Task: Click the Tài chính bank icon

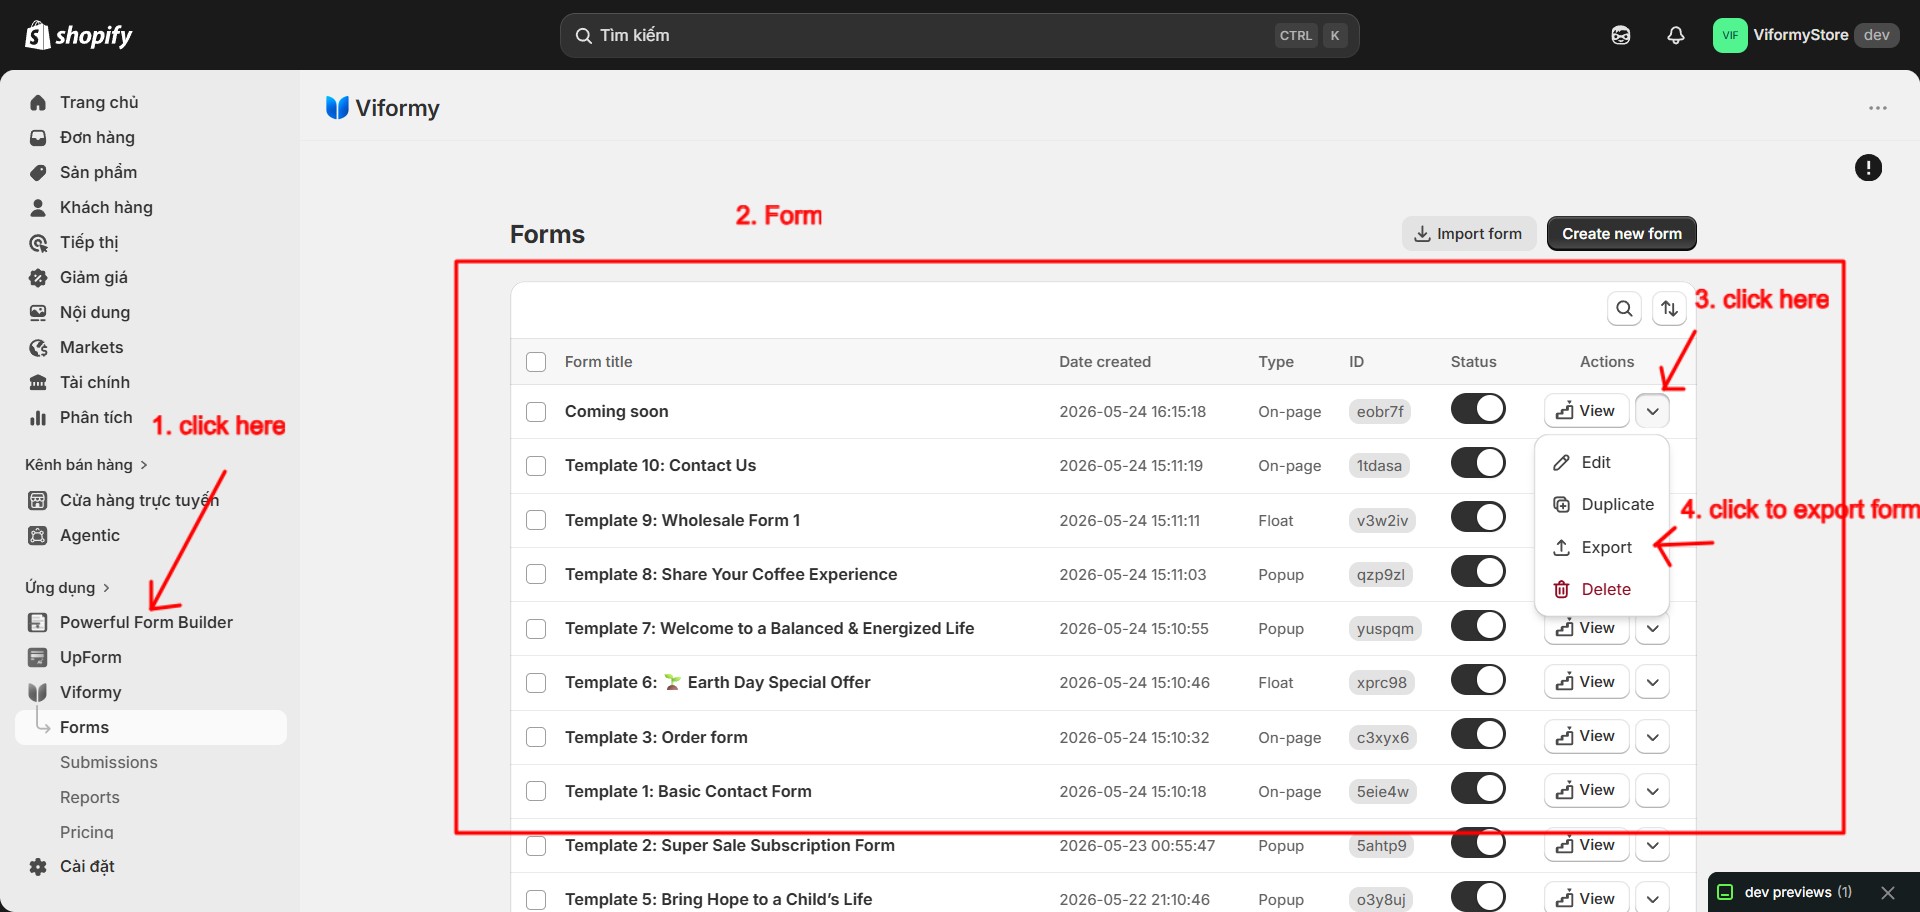Action: click(38, 382)
